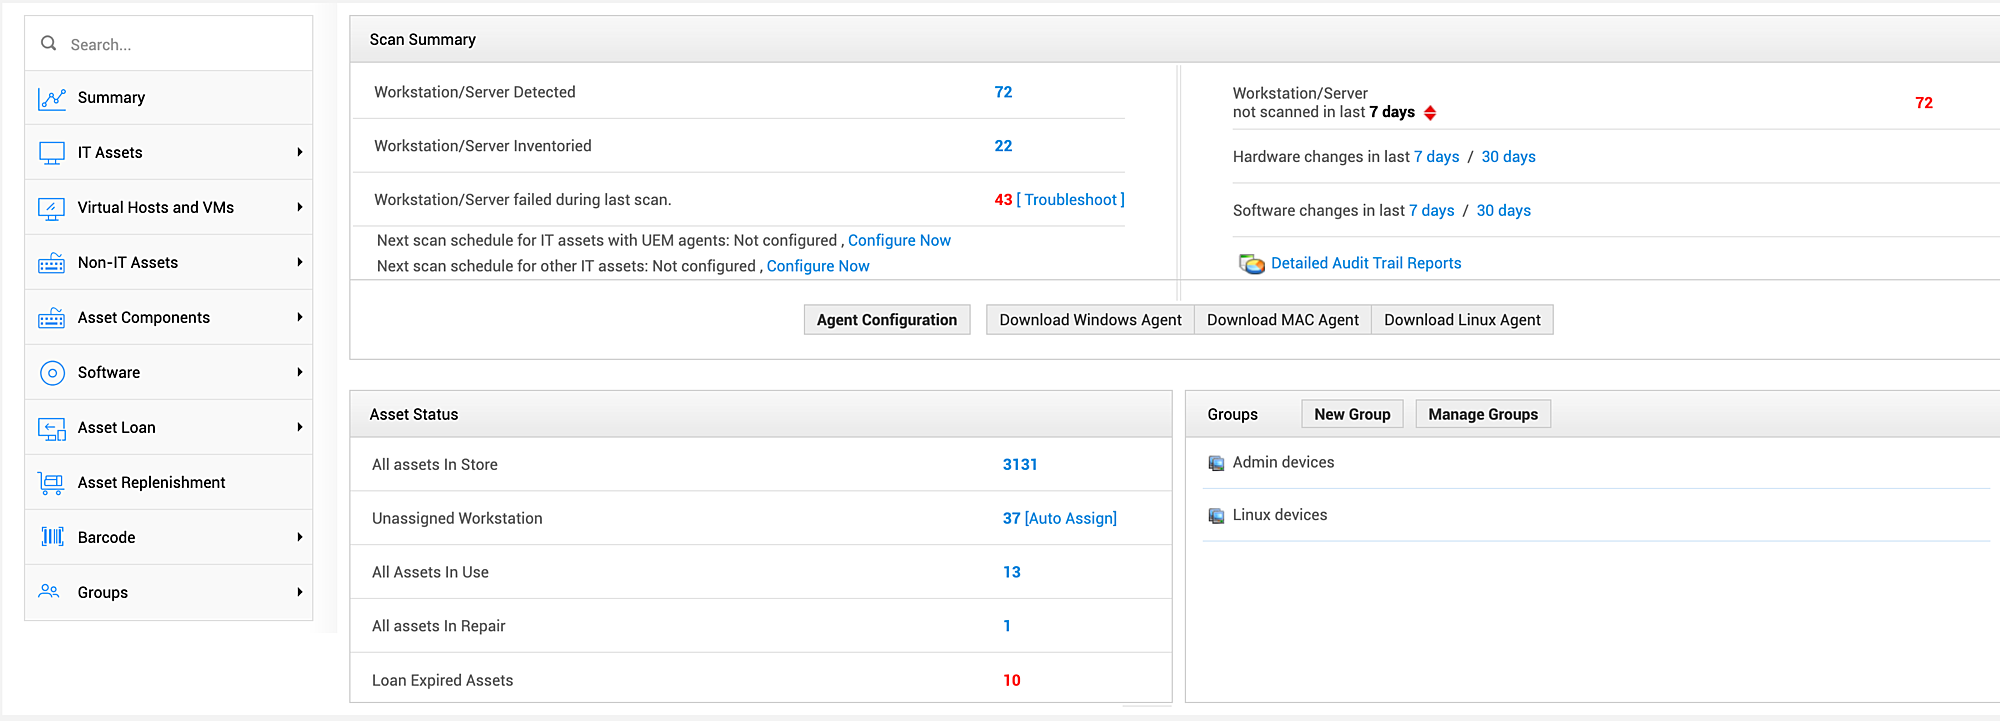Click the Auto Assign link for unassigned workstations
Image resolution: width=2000 pixels, height=721 pixels.
(1070, 518)
